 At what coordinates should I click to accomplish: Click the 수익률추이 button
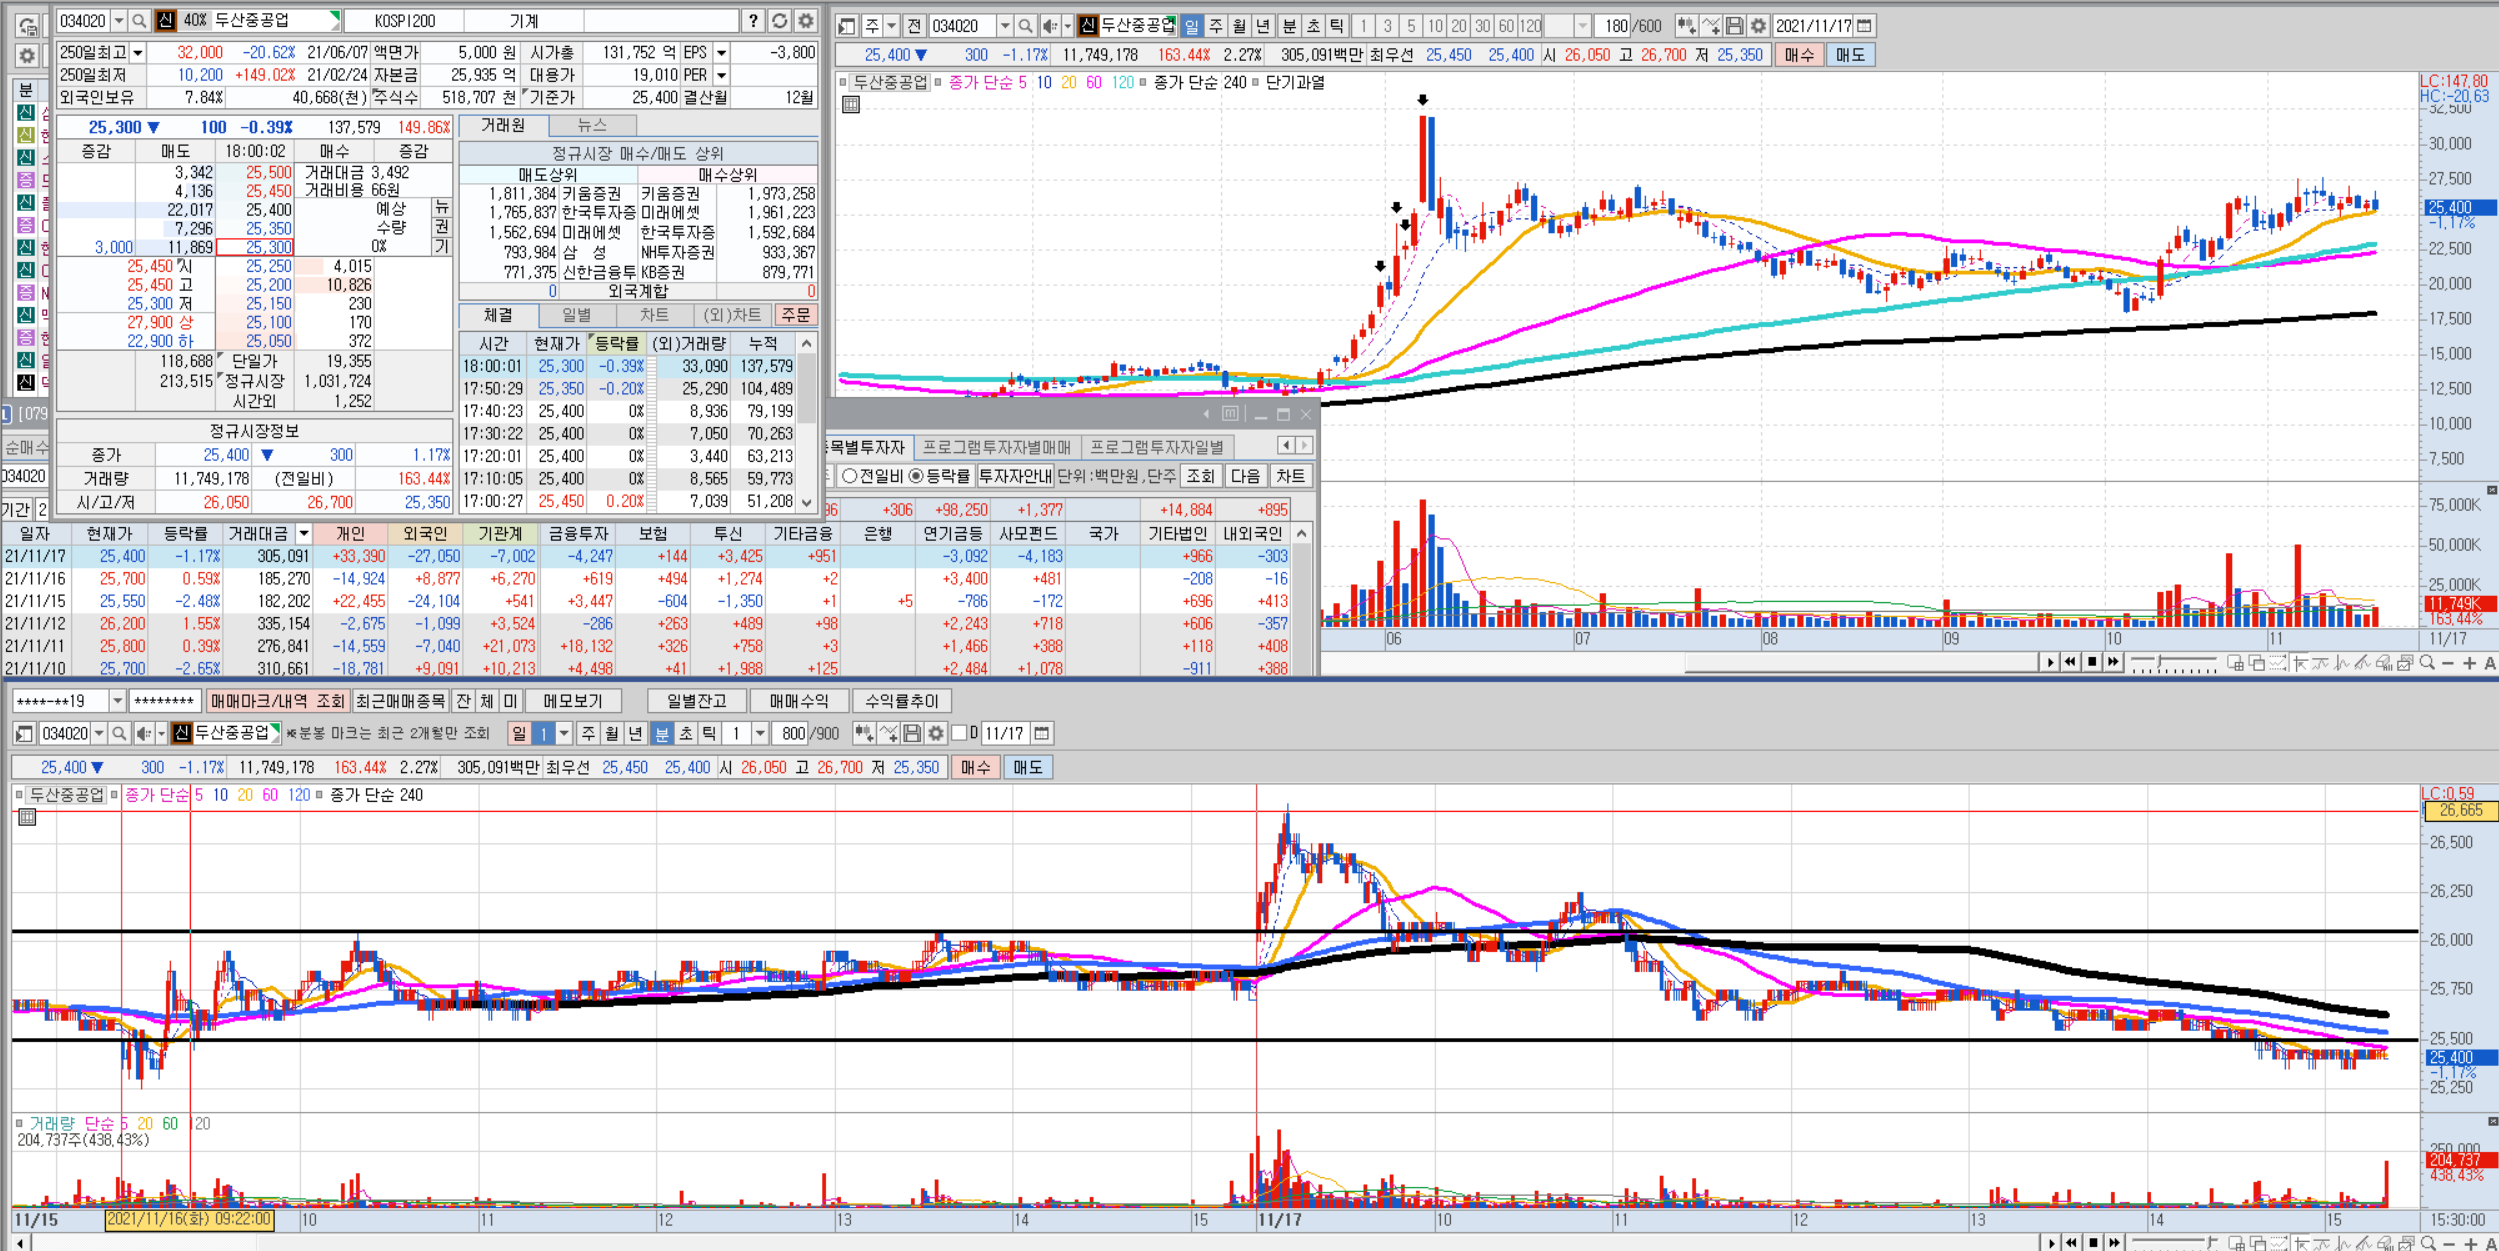[x=902, y=702]
